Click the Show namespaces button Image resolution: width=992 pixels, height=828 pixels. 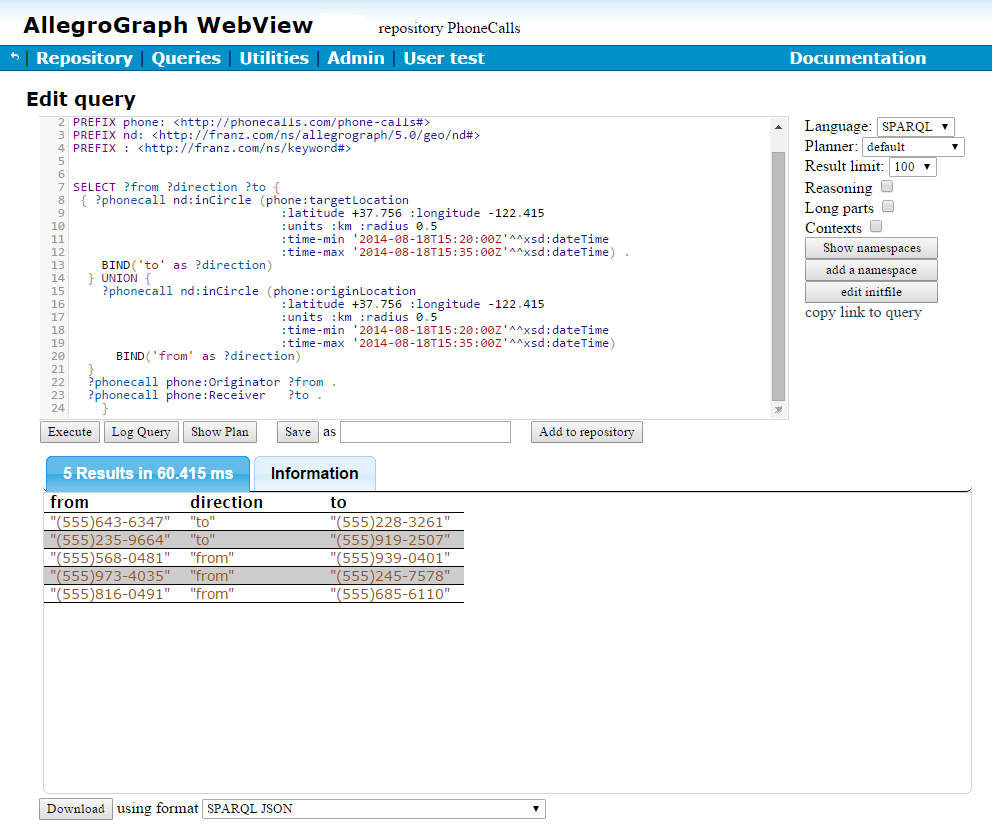pyautogui.click(x=871, y=248)
